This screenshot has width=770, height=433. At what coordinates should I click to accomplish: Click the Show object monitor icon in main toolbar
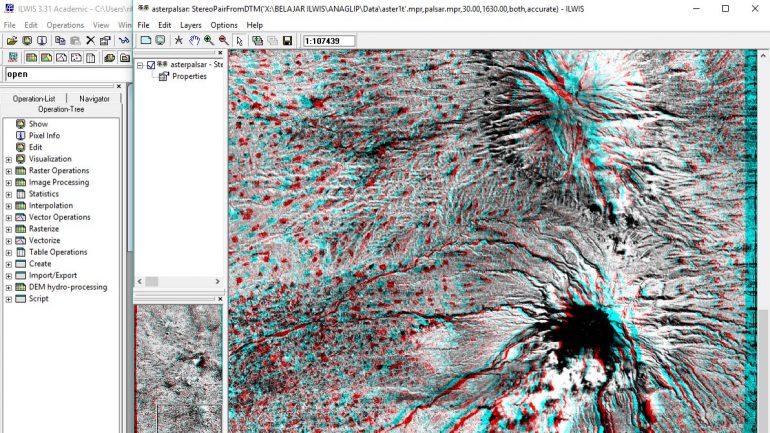(27, 41)
